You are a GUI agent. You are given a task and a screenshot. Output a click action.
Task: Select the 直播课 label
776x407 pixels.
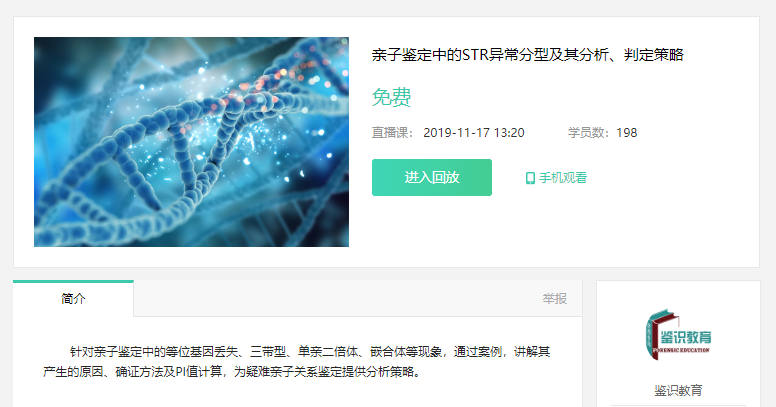pyautogui.click(x=392, y=133)
